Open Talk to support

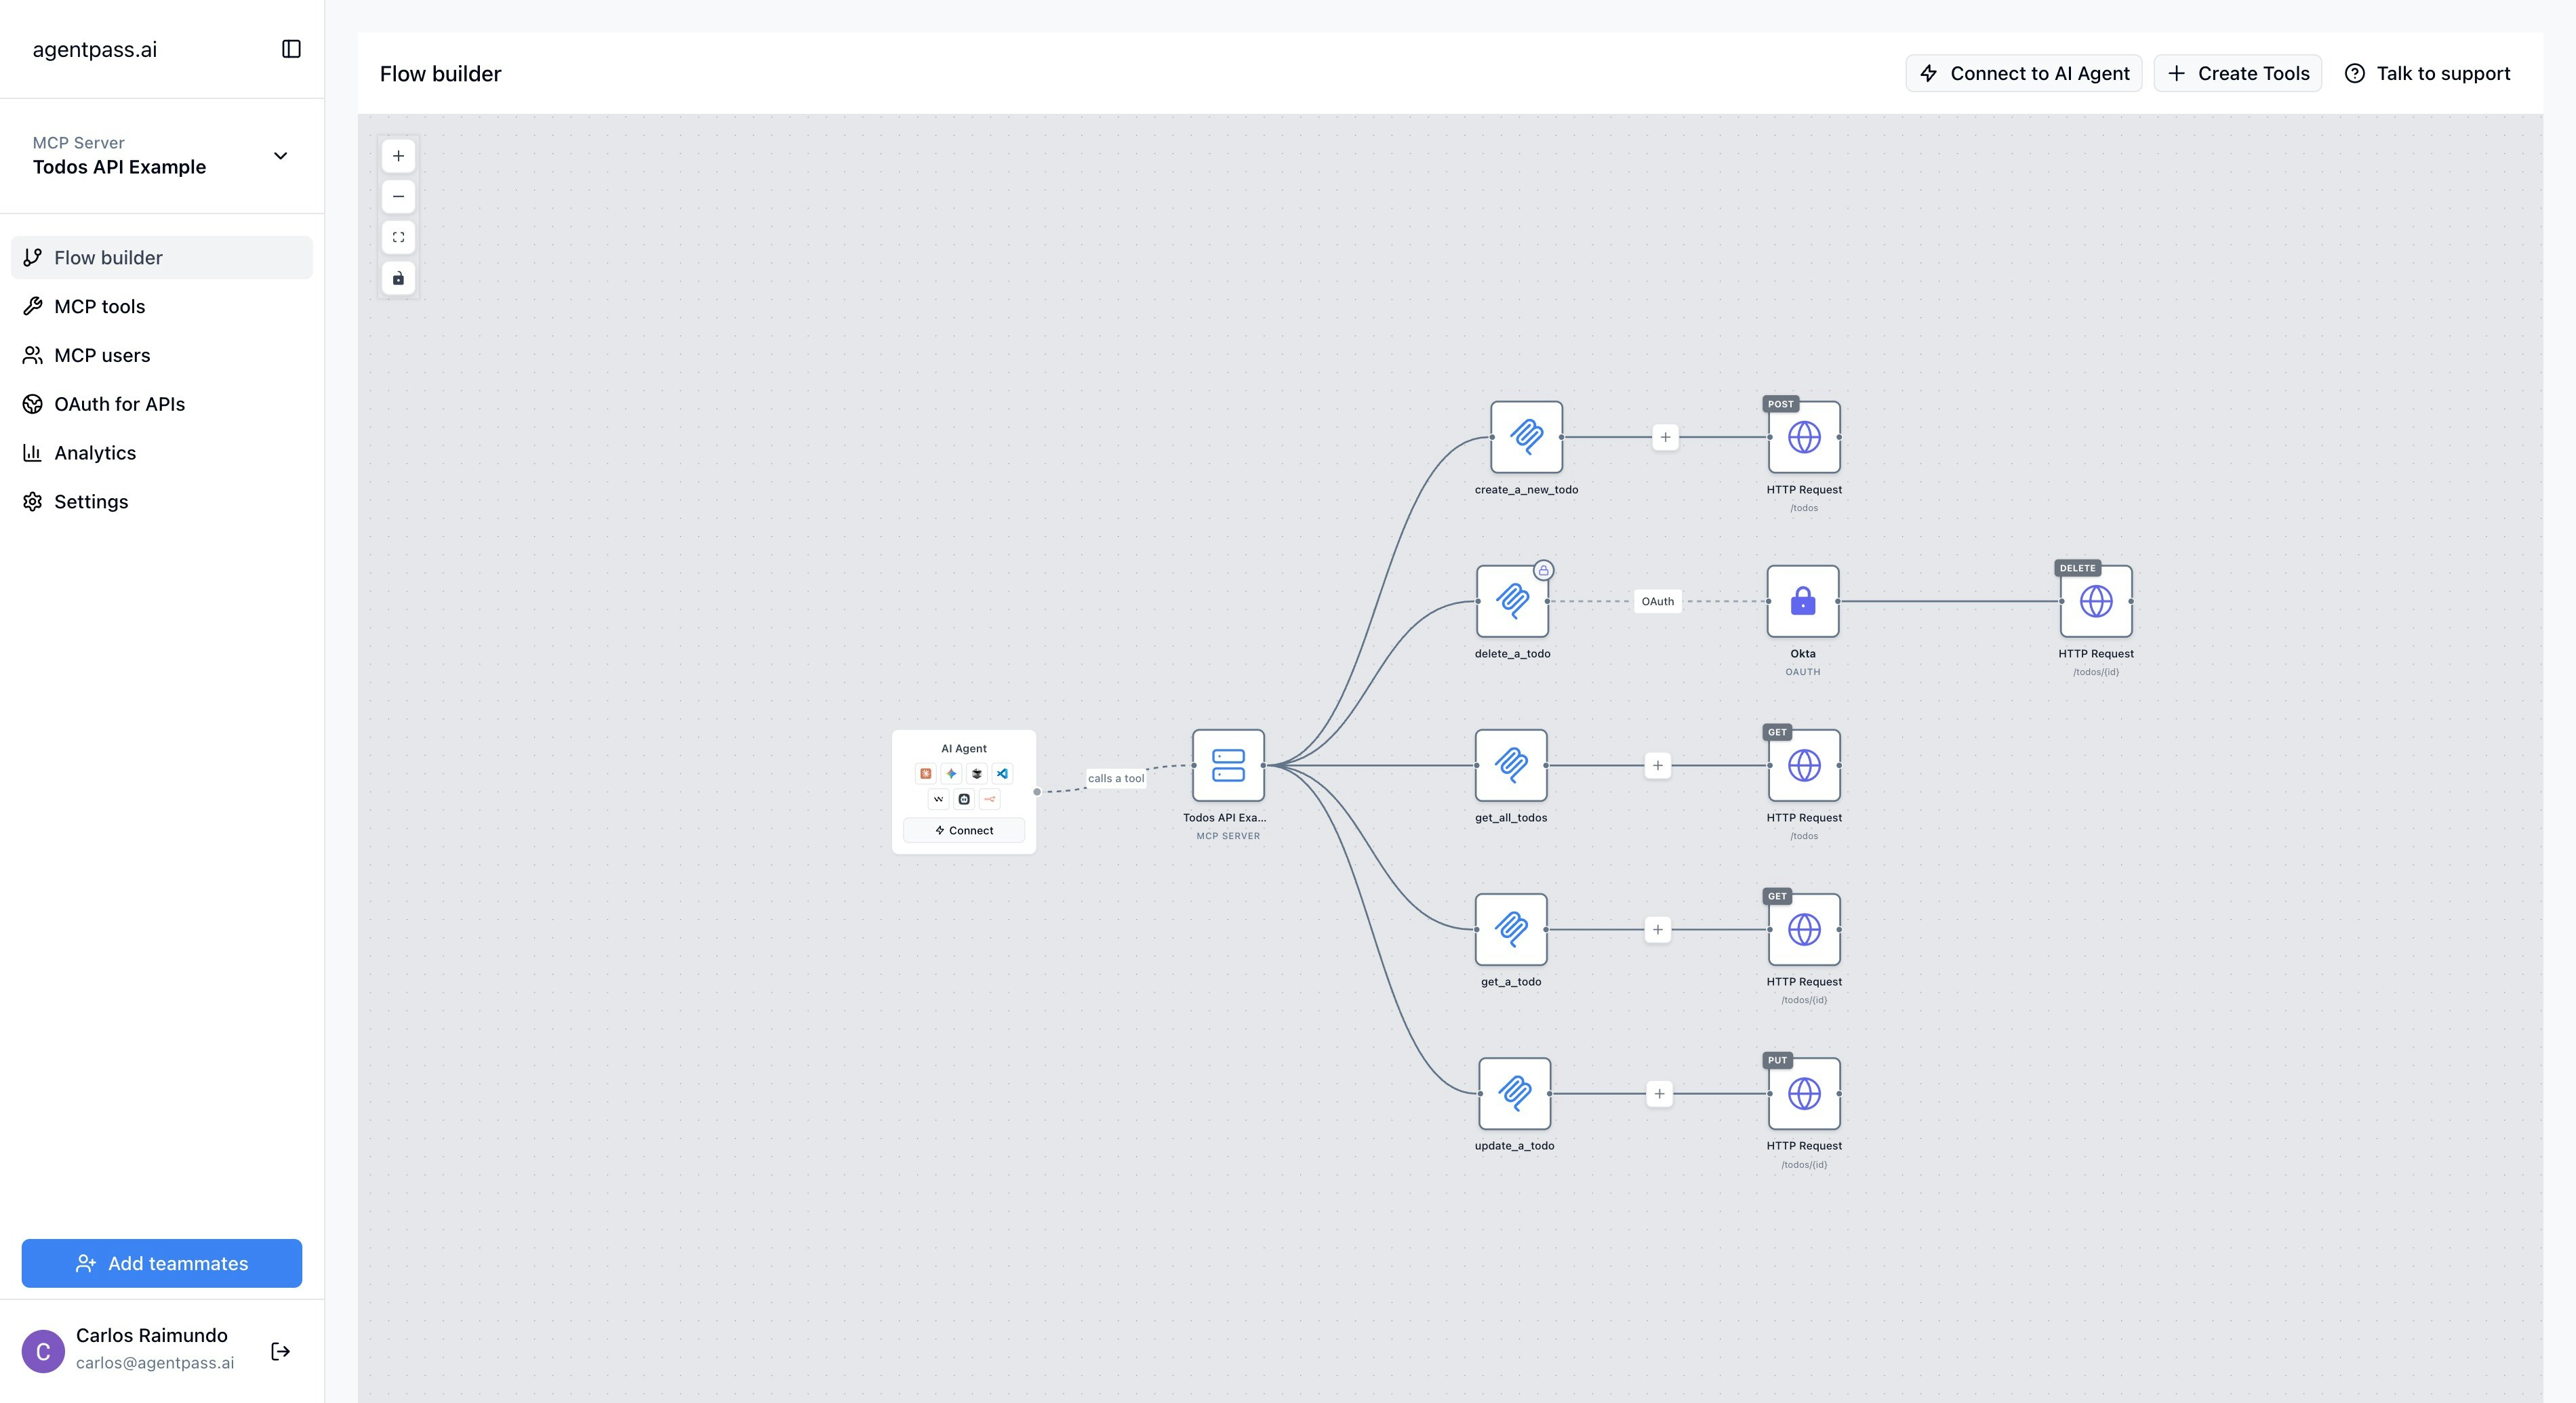click(x=2427, y=73)
